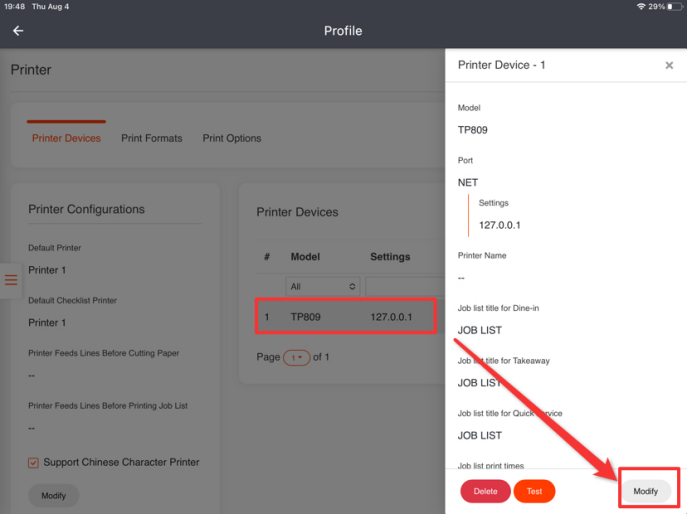Go back using the arrow icon
687x514 pixels.
click(x=18, y=31)
